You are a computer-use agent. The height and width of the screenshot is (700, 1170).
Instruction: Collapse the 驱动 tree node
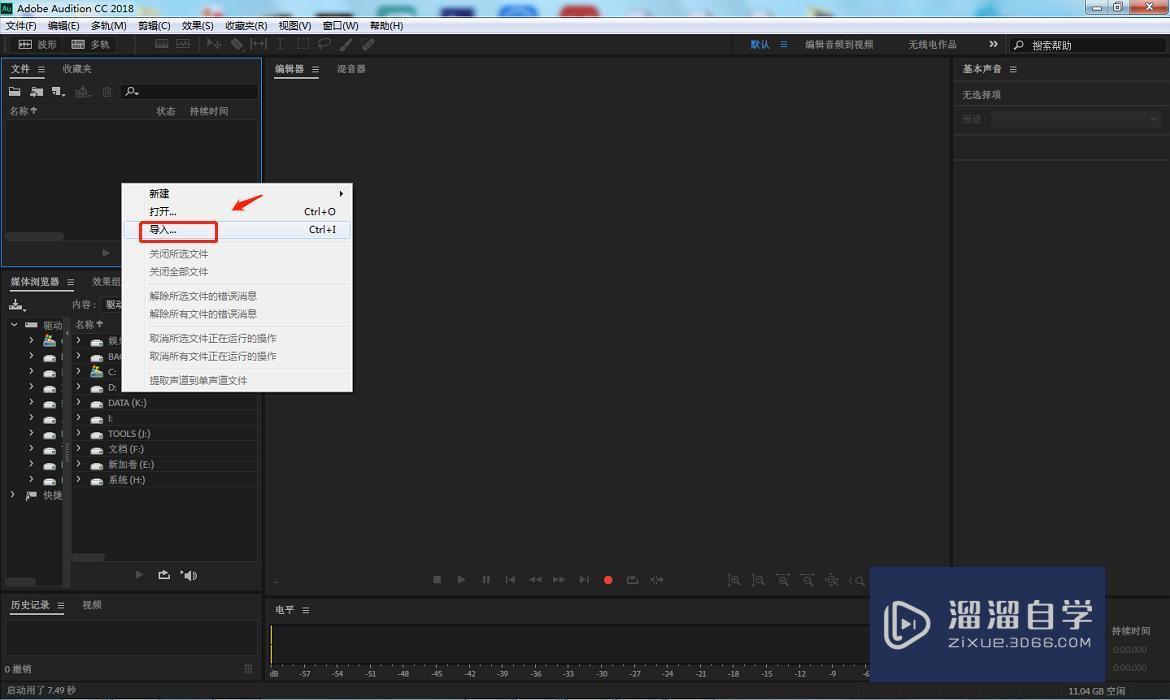coord(13,325)
